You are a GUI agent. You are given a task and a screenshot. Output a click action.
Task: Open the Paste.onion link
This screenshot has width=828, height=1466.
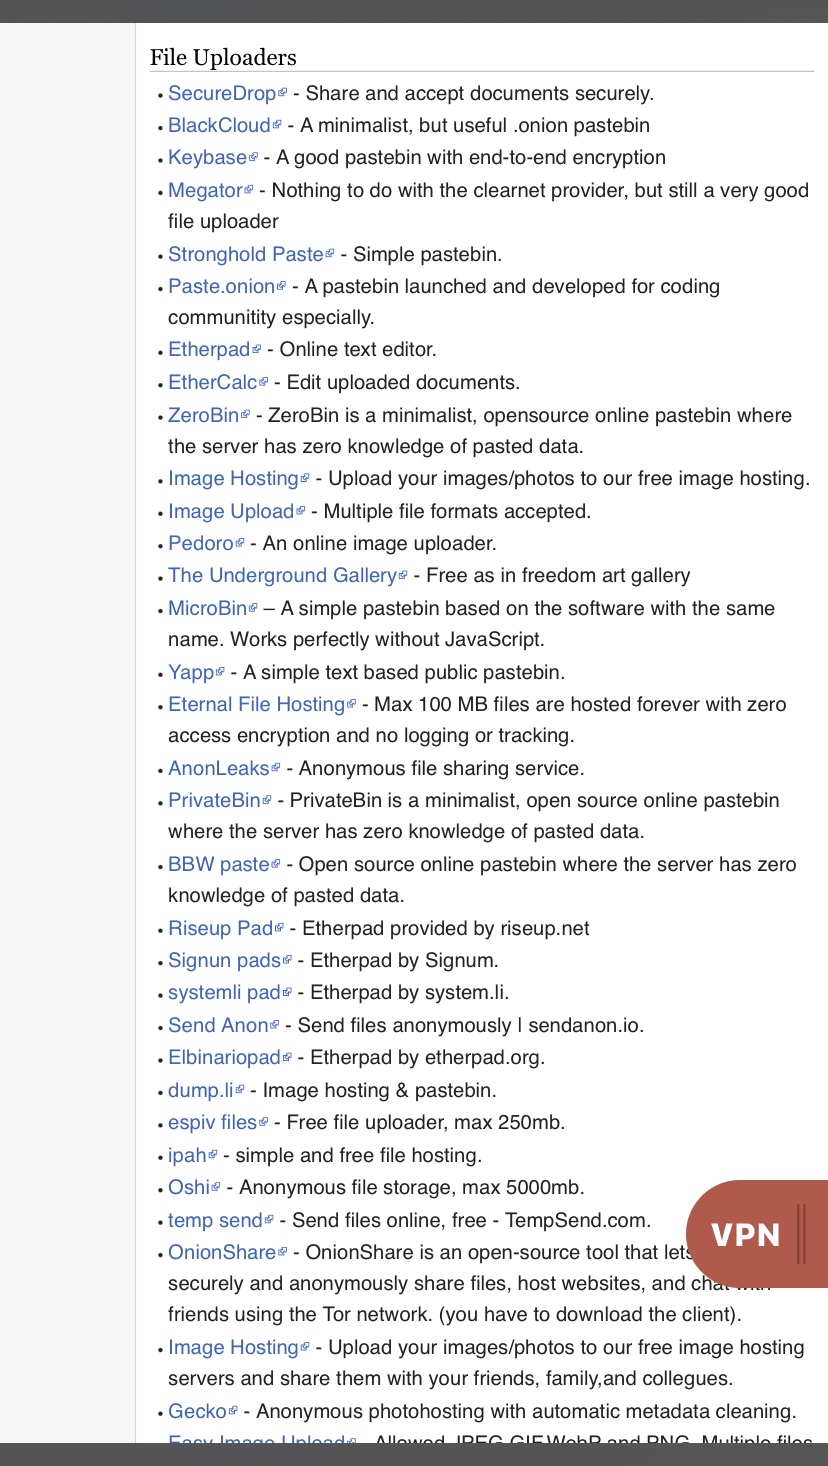221,286
